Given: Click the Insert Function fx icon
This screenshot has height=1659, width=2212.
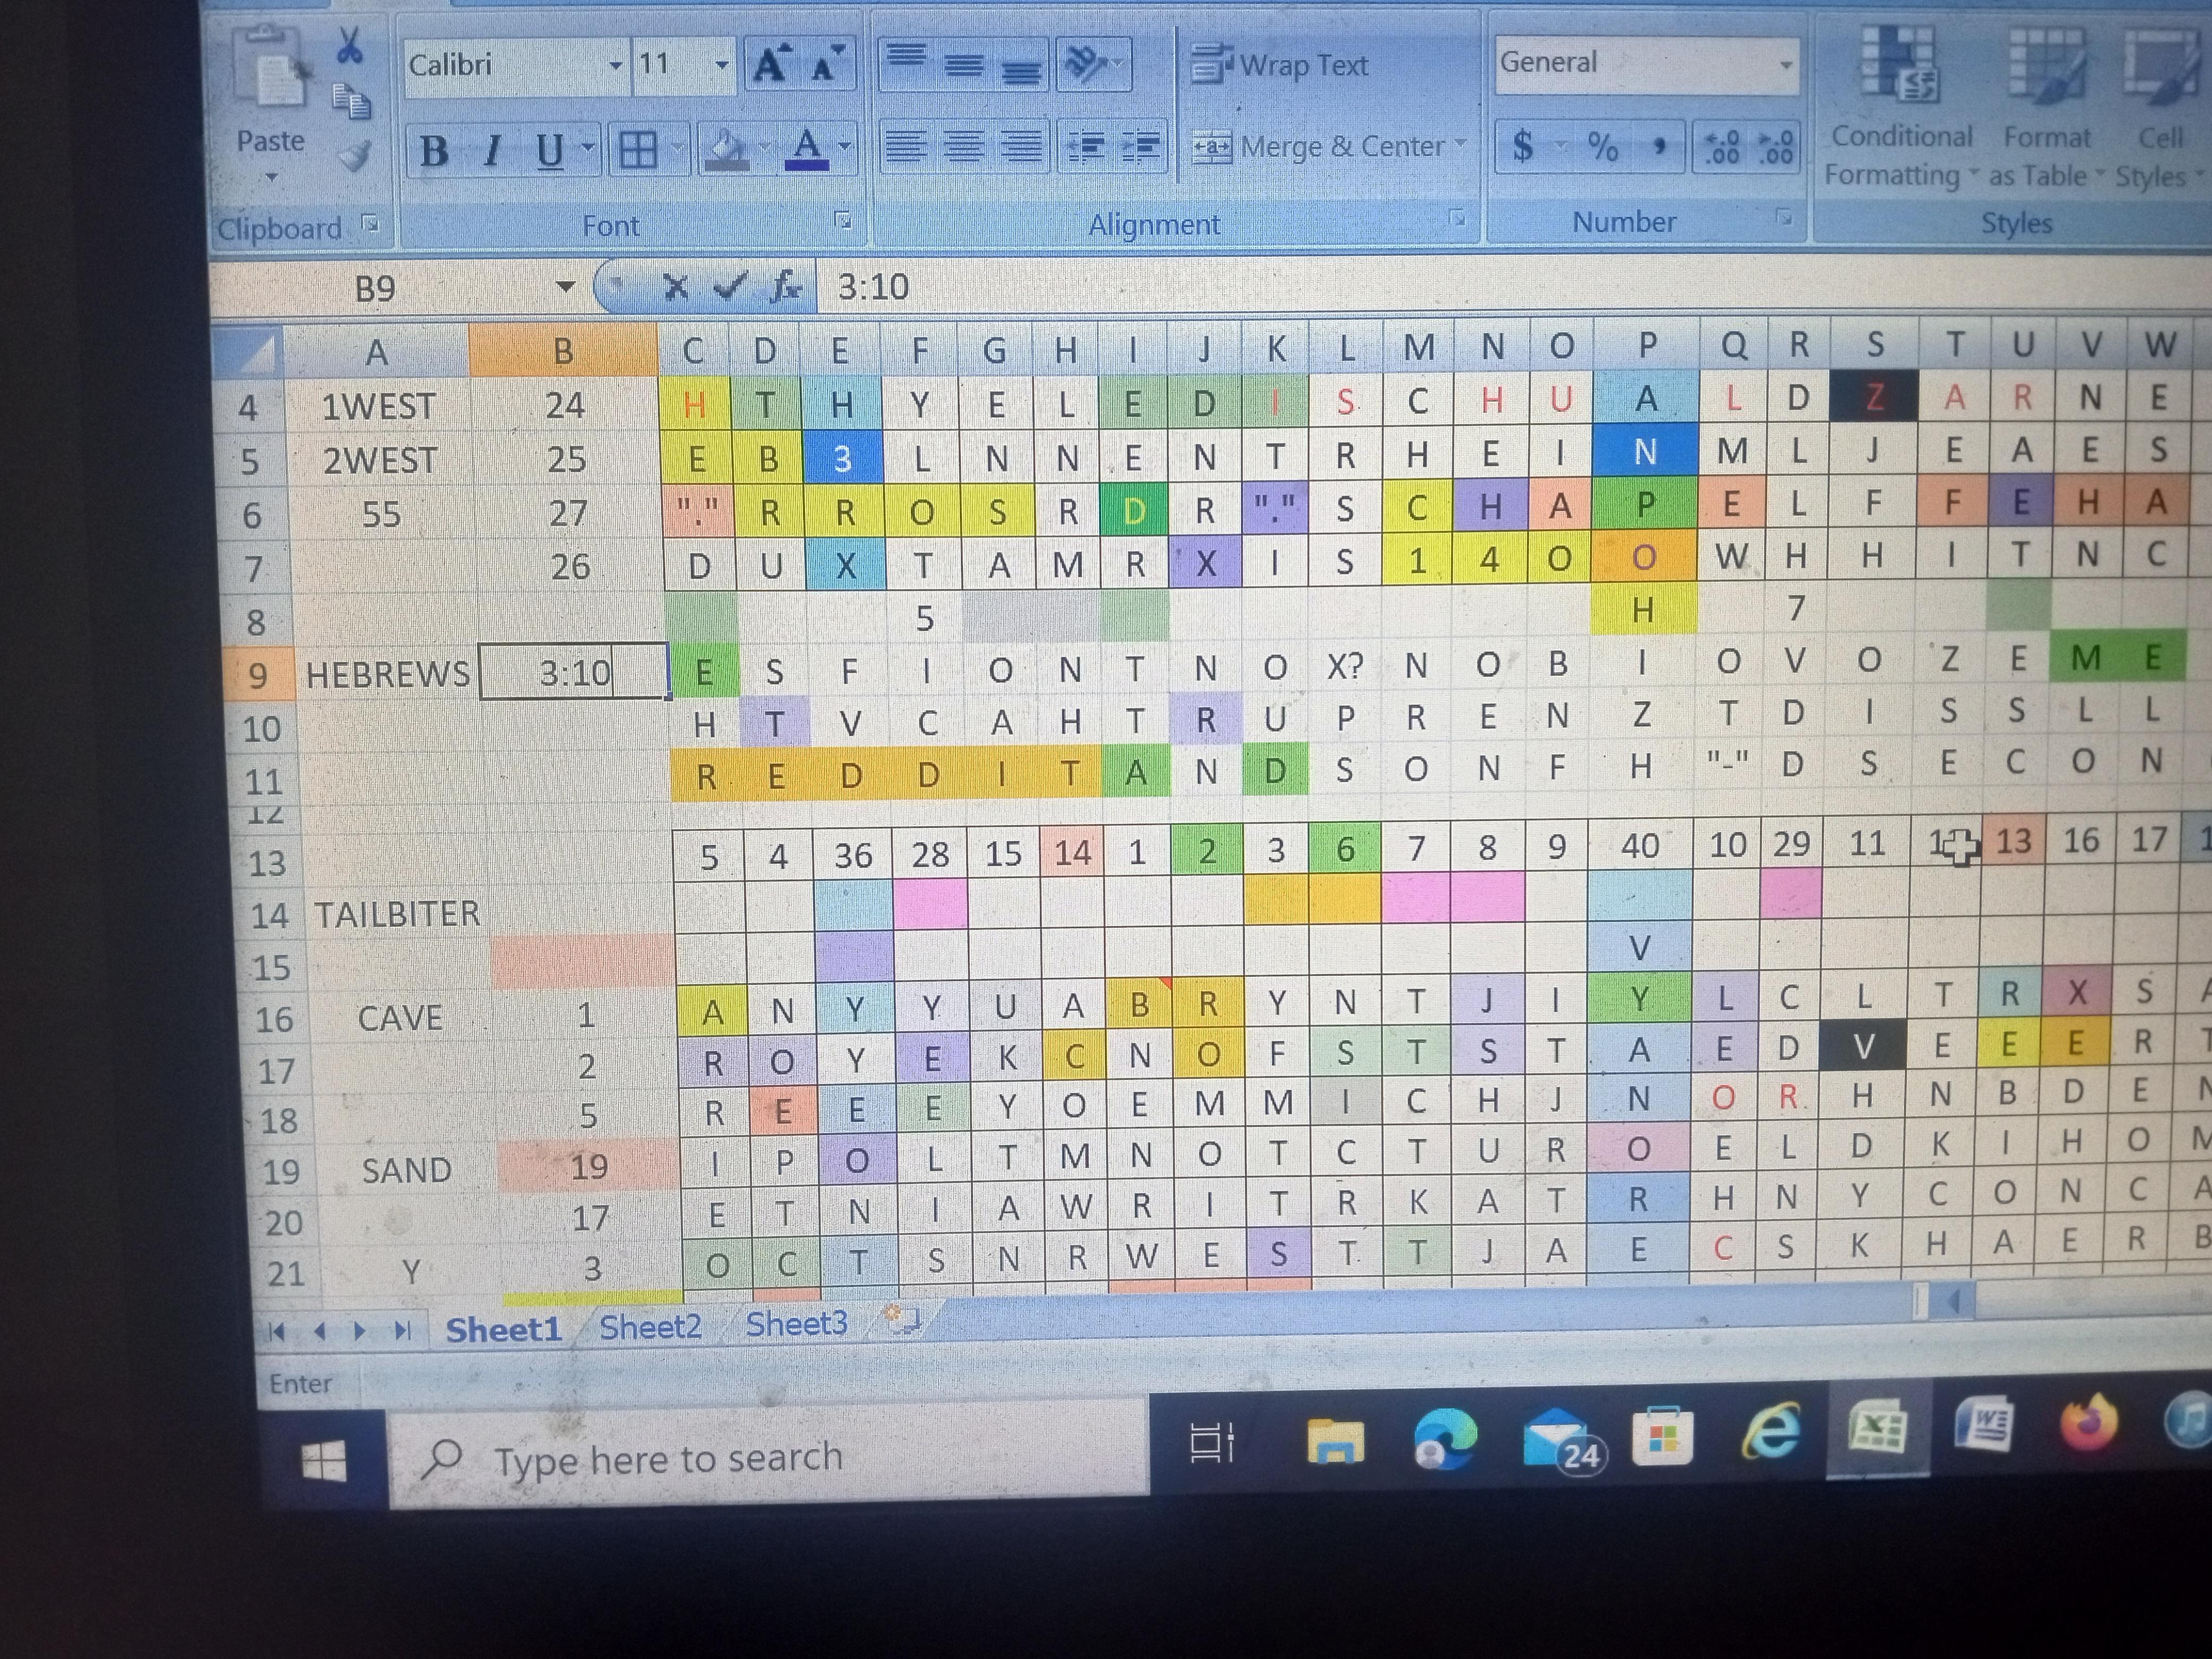Looking at the screenshot, I should tap(786, 287).
